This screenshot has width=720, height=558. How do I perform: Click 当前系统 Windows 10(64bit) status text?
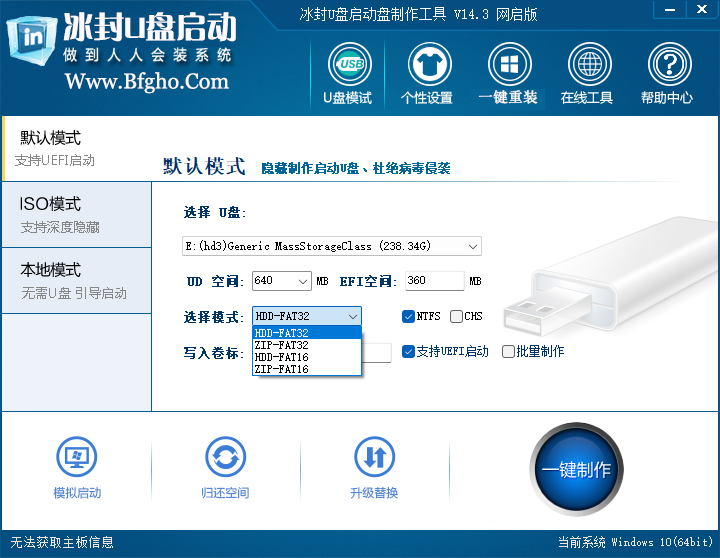pyautogui.click(x=636, y=542)
